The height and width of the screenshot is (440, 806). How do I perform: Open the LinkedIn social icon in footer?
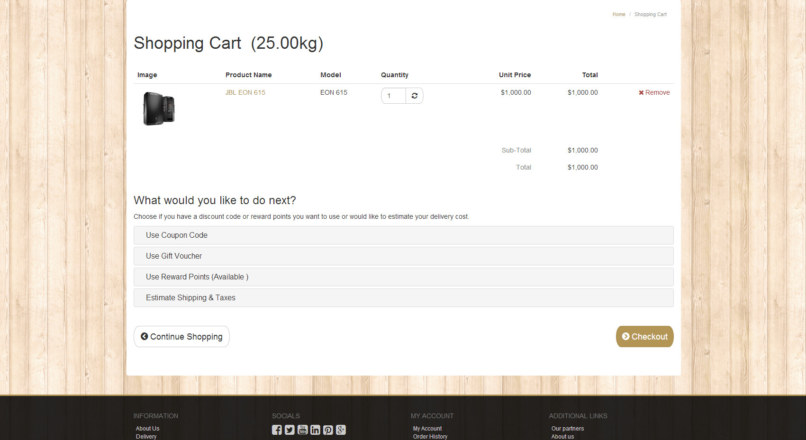(x=316, y=430)
